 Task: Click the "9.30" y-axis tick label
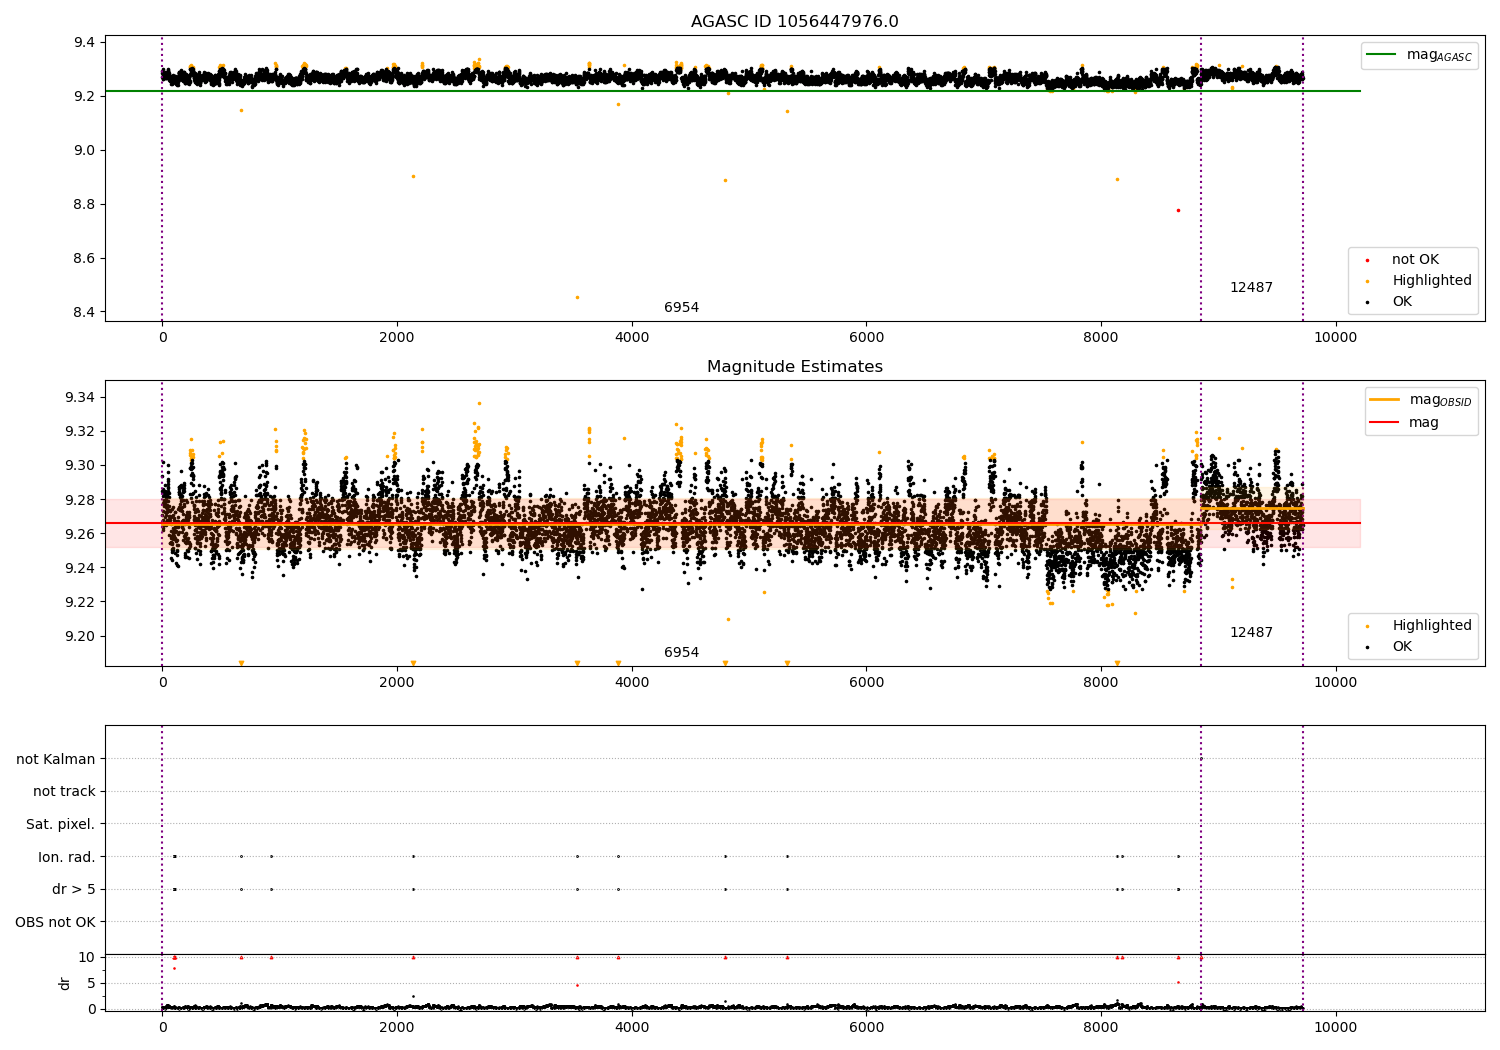point(80,466)
